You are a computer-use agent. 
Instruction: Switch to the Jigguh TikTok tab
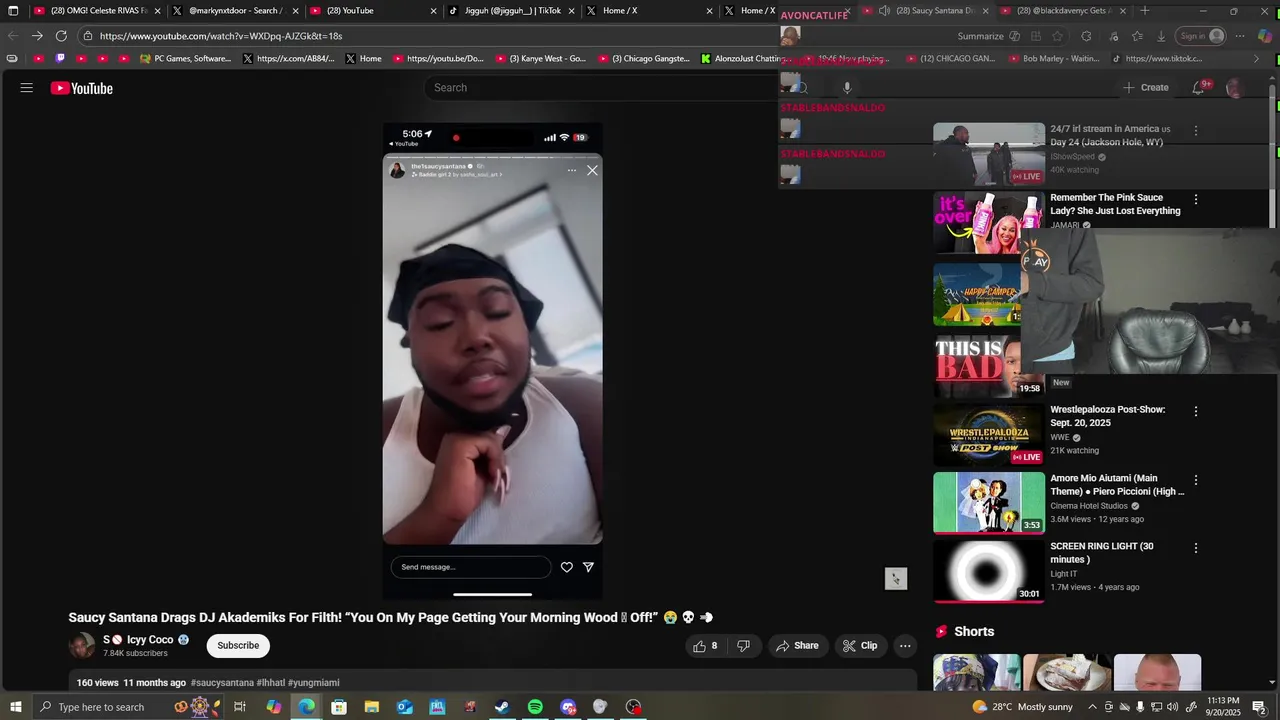pyautogui.click(x=511, y=11)
